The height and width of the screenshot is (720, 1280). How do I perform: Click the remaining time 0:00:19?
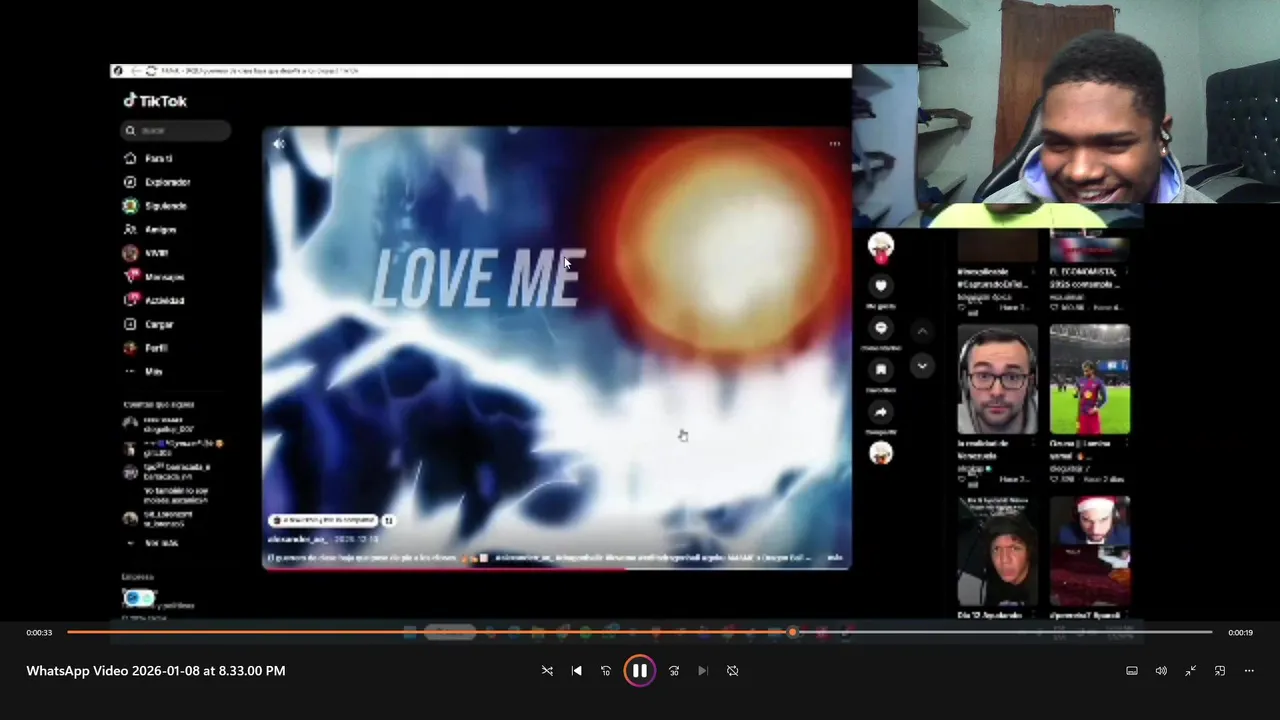pos(1240,633)
